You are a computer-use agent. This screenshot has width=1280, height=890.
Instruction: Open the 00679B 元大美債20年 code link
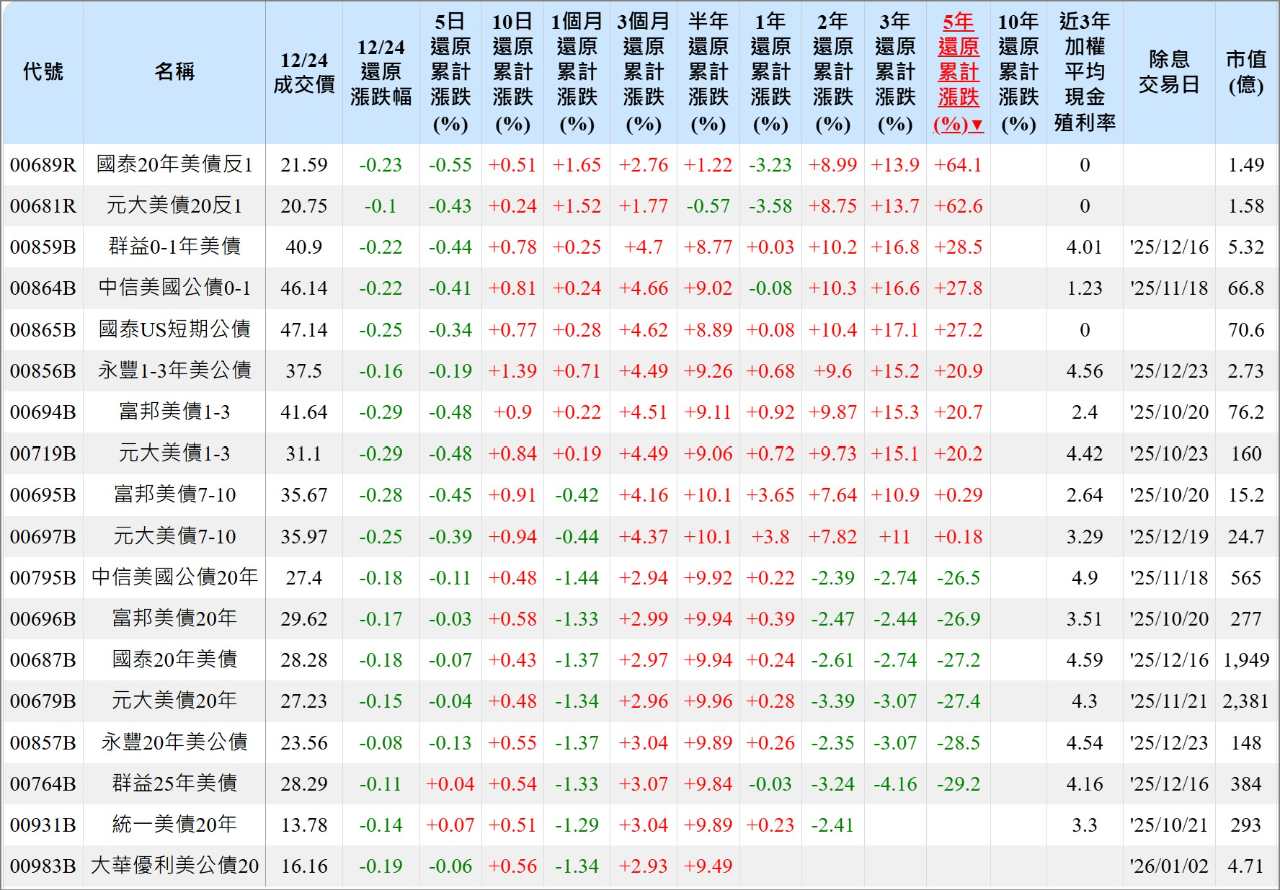coord(43,701)
